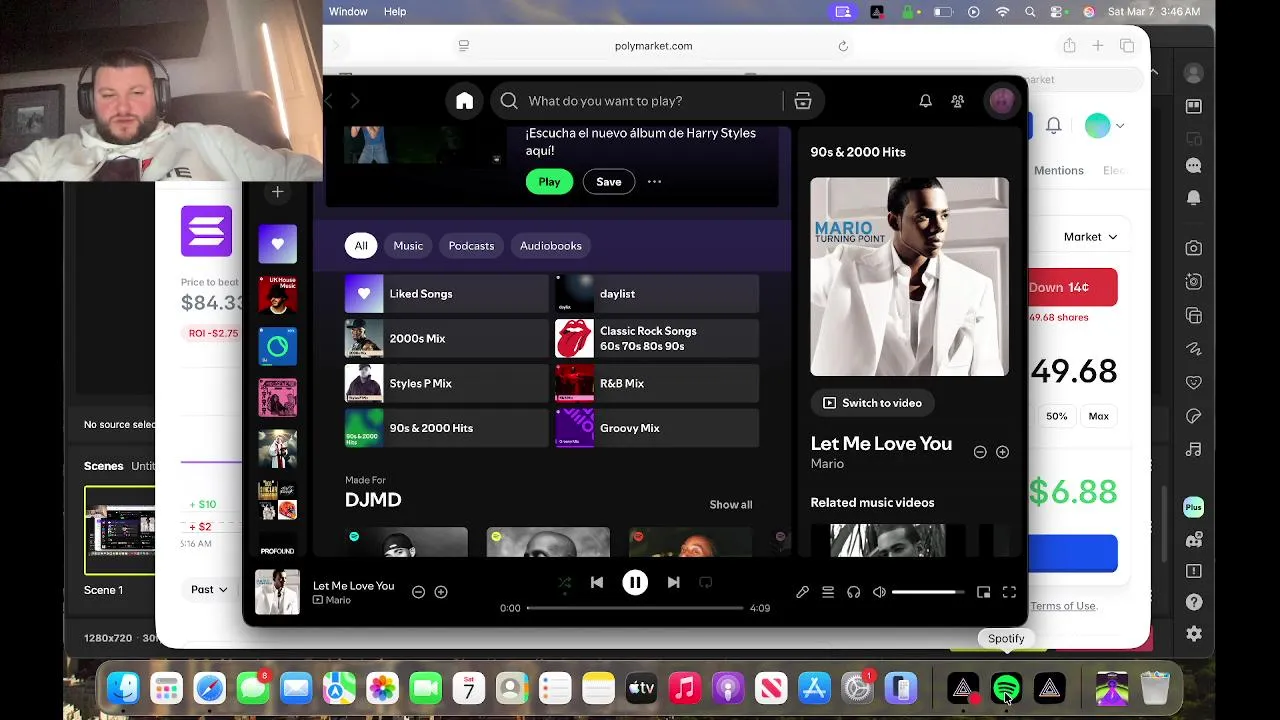Viewport: 1280px width, 720px height.
Task: Show all Made For DJMD
Action: tap(731, 505)
